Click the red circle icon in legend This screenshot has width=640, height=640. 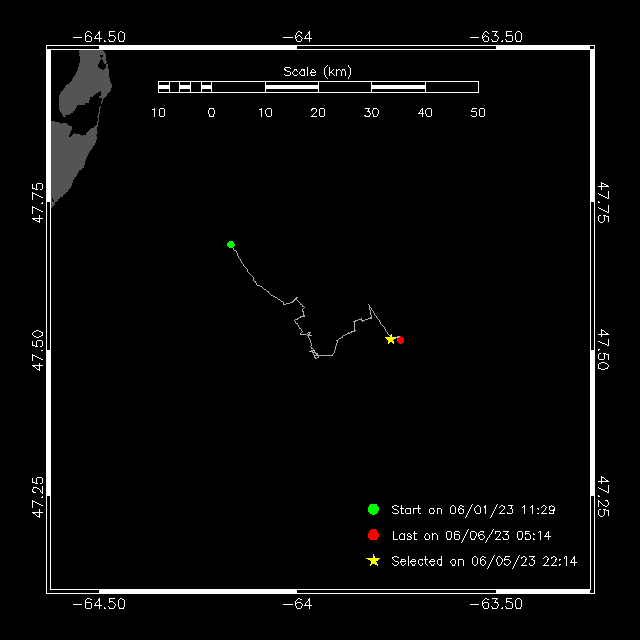pyautogui.click(x=373, y=535)
